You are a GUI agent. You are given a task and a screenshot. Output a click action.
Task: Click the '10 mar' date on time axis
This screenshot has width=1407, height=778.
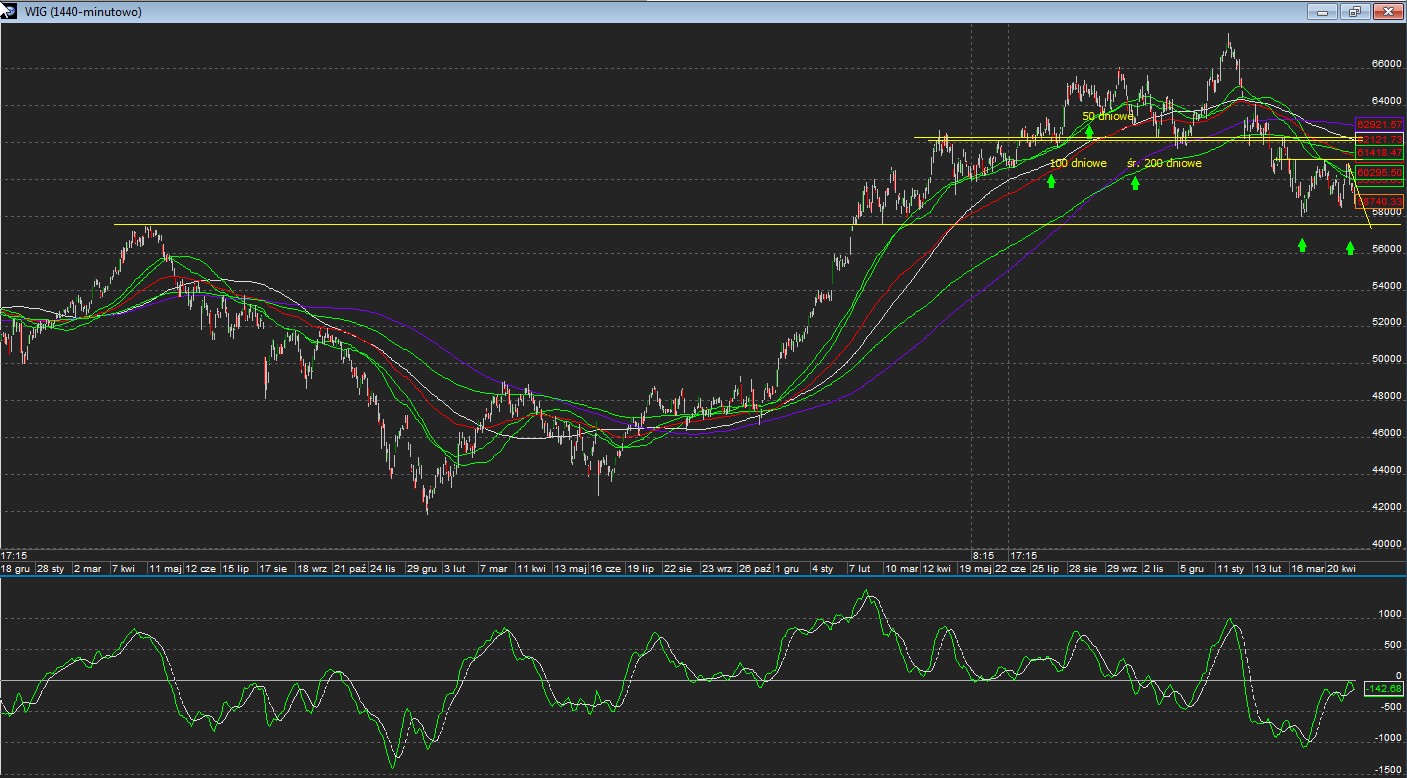[902, 569]
